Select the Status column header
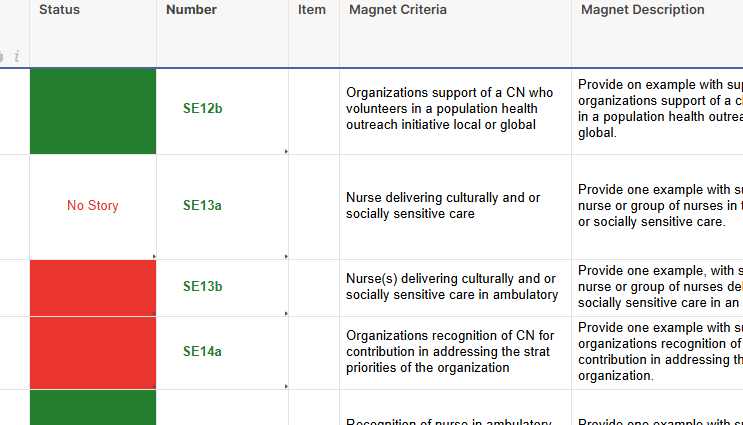Screen dimensions: 743x425 point(93,33)
